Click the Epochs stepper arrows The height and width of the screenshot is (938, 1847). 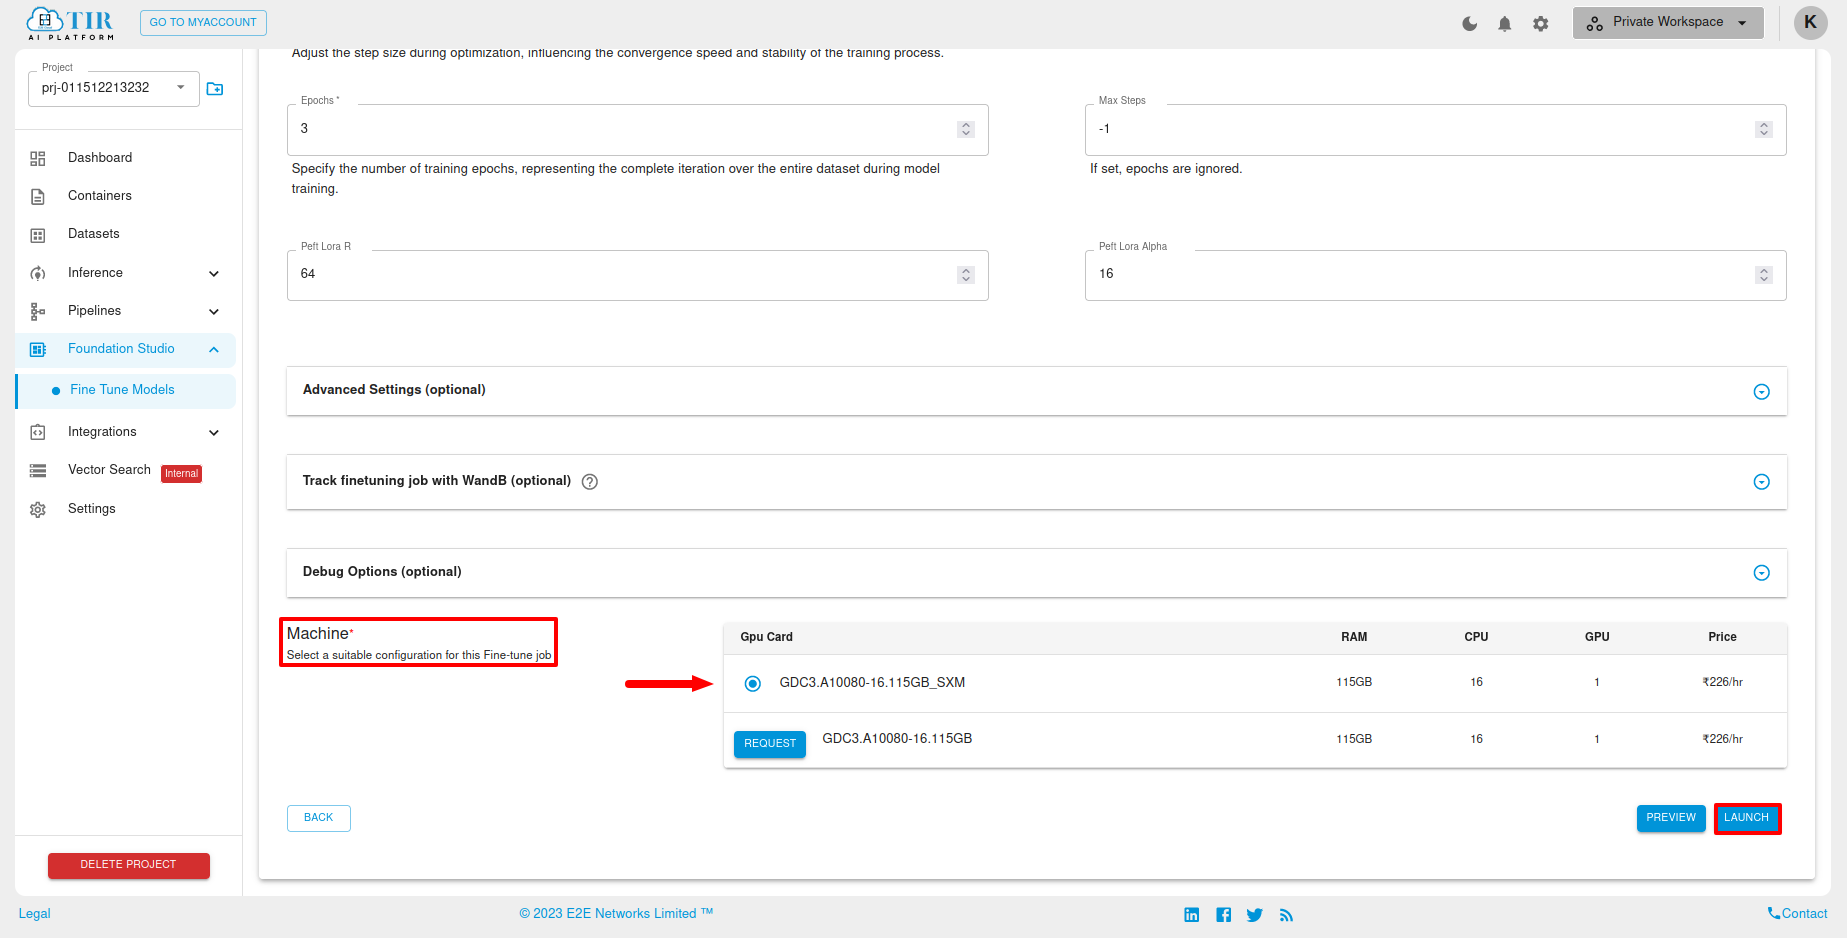pos(966,129)
